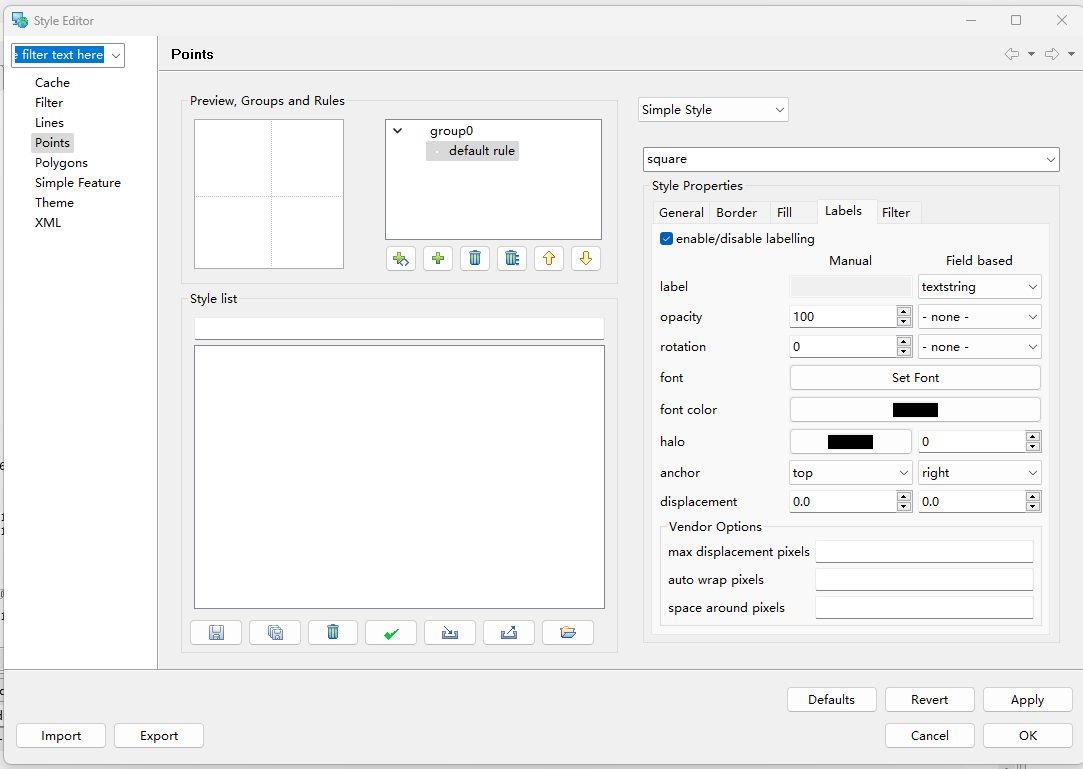
Task: Click the space around pixels input field
Action: (x=924, y=608)
